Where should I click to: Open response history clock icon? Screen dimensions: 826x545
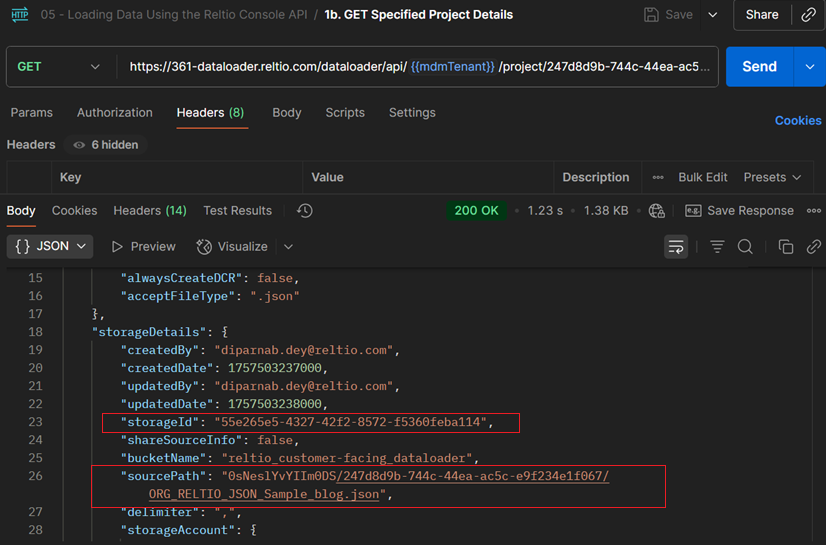click(x=305, y=211)
